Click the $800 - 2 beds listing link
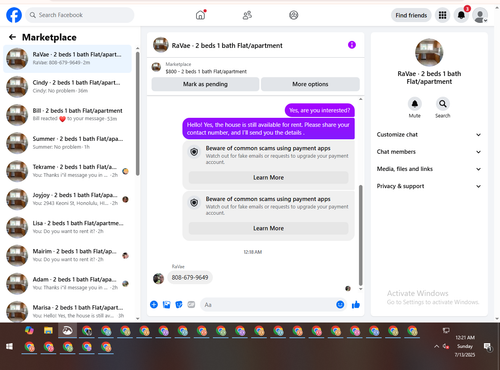 (x=206, y=71)
